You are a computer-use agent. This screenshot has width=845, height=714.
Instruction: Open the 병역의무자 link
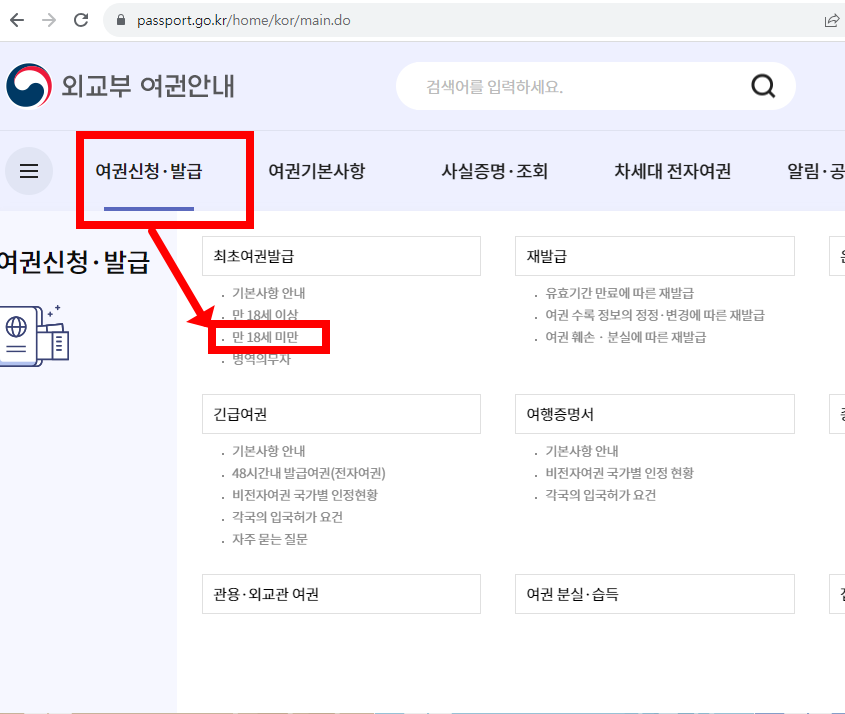(260, 357)
